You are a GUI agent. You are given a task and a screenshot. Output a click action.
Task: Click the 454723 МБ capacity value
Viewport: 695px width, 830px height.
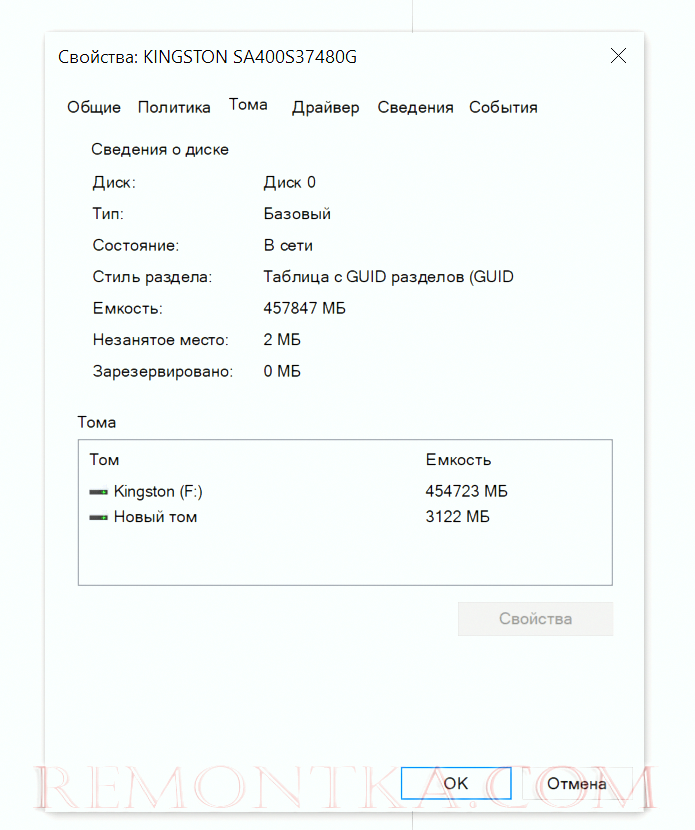click(x=466, y=491)
